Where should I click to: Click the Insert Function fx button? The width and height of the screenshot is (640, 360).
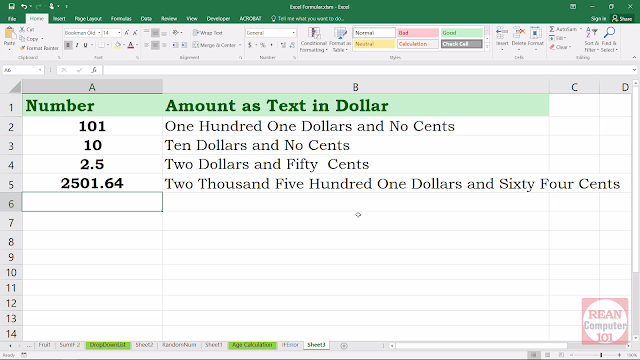(x=94, y=70)
